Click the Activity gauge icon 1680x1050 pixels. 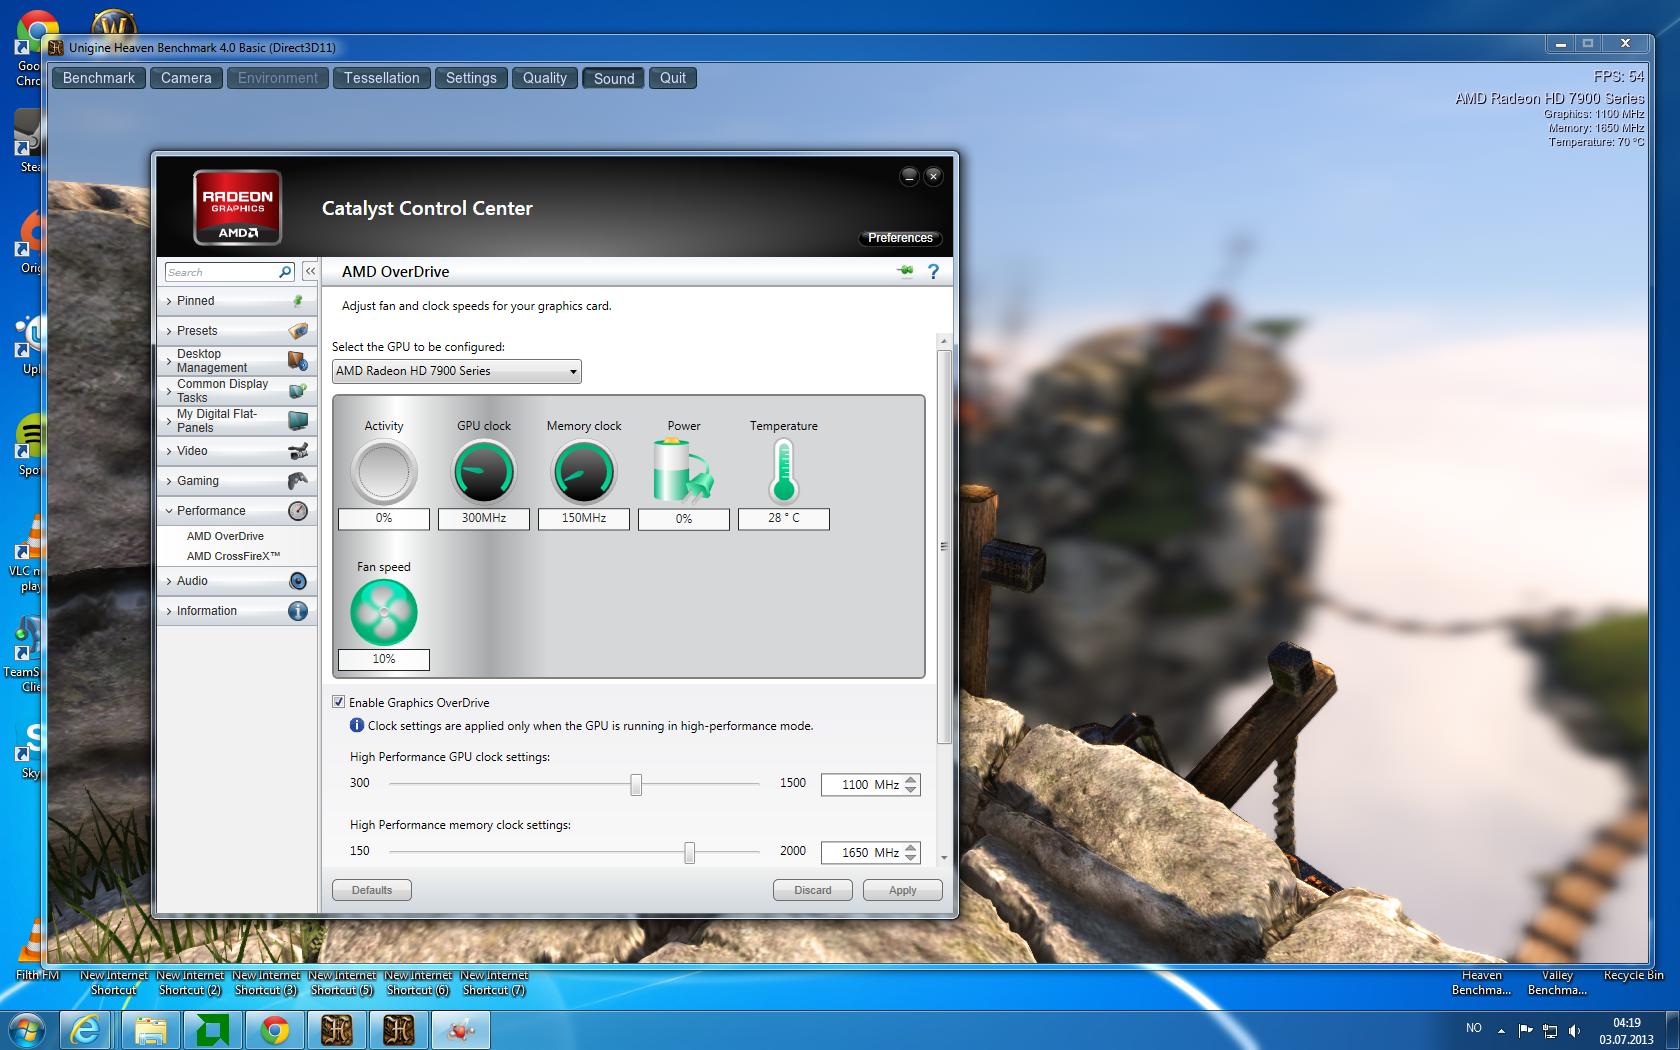[x=384, y=472]
